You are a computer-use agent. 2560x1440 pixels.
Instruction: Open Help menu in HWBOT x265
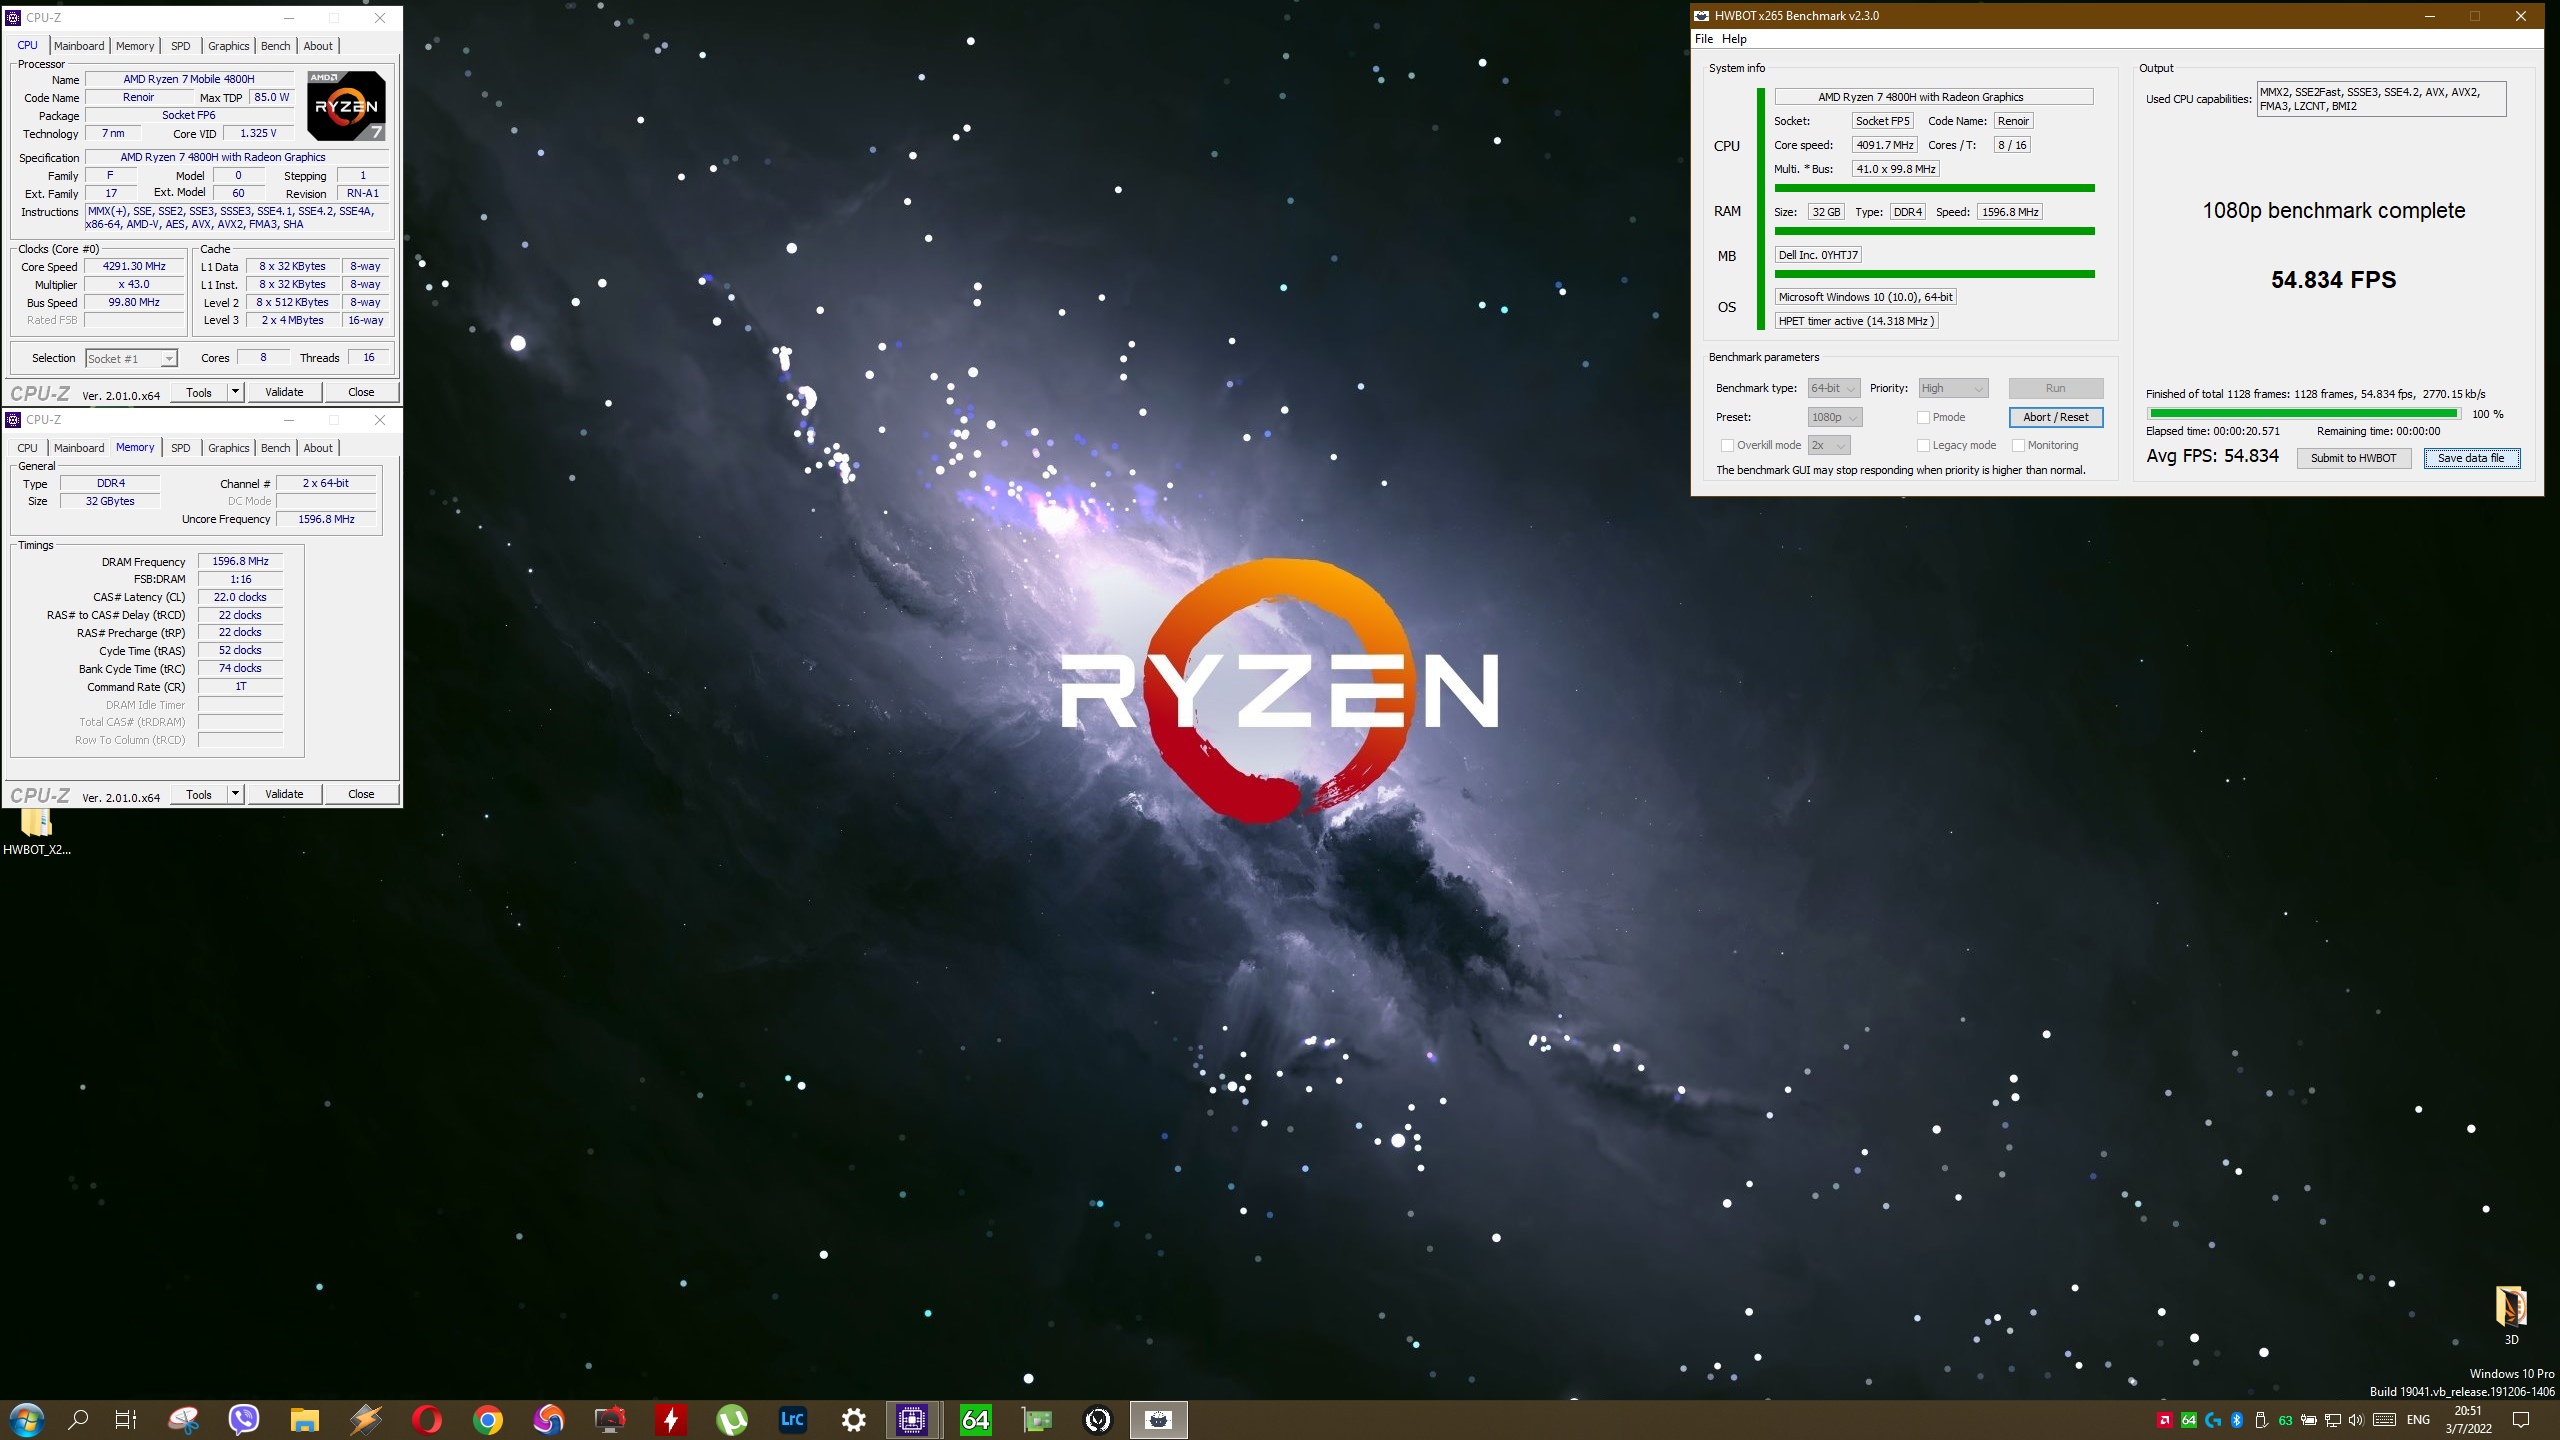1734,39
